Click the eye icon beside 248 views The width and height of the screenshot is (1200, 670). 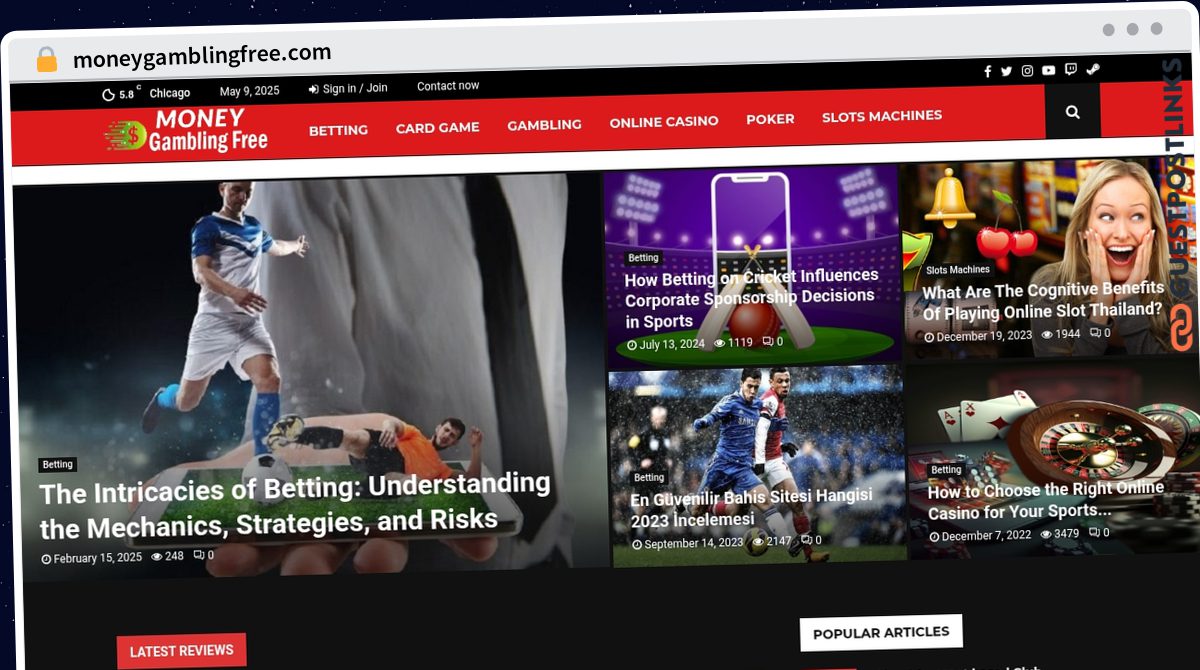157,556
